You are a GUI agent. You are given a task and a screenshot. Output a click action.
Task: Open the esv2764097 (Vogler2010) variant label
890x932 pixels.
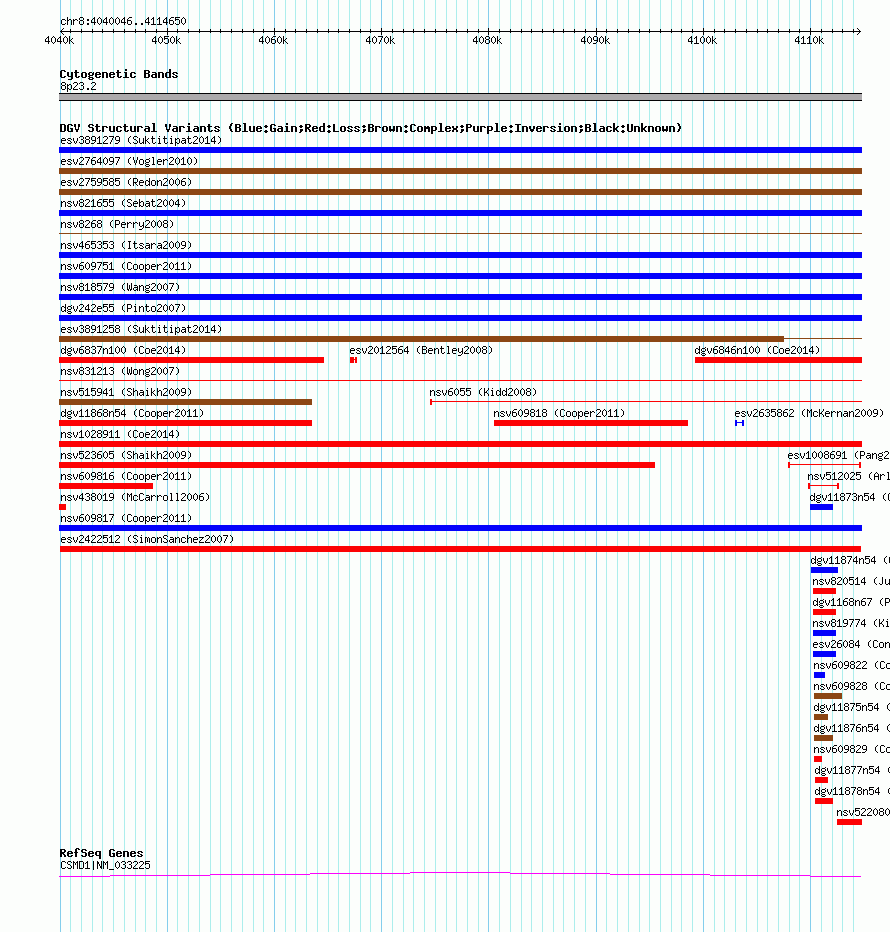click(x=129, y=161)
